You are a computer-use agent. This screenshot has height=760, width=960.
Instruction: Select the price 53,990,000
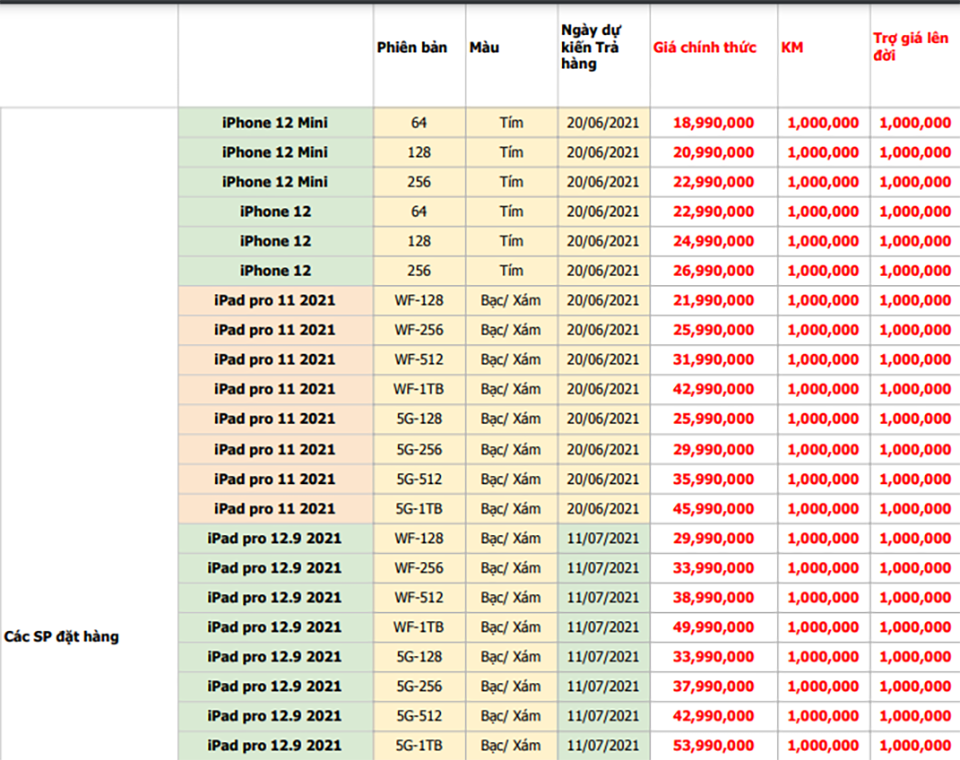(713, 745)
